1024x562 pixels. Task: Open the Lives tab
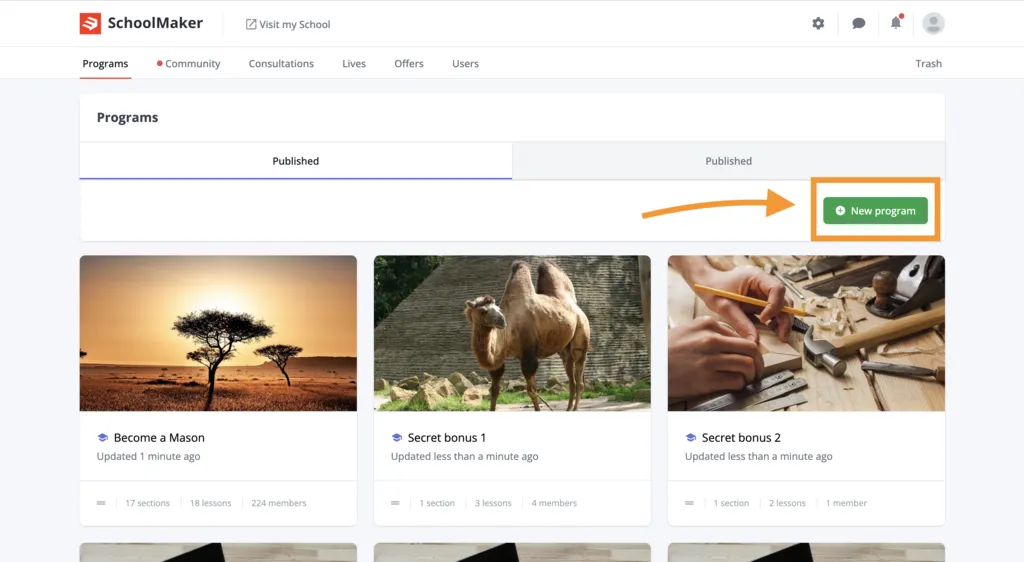(354, 63)
